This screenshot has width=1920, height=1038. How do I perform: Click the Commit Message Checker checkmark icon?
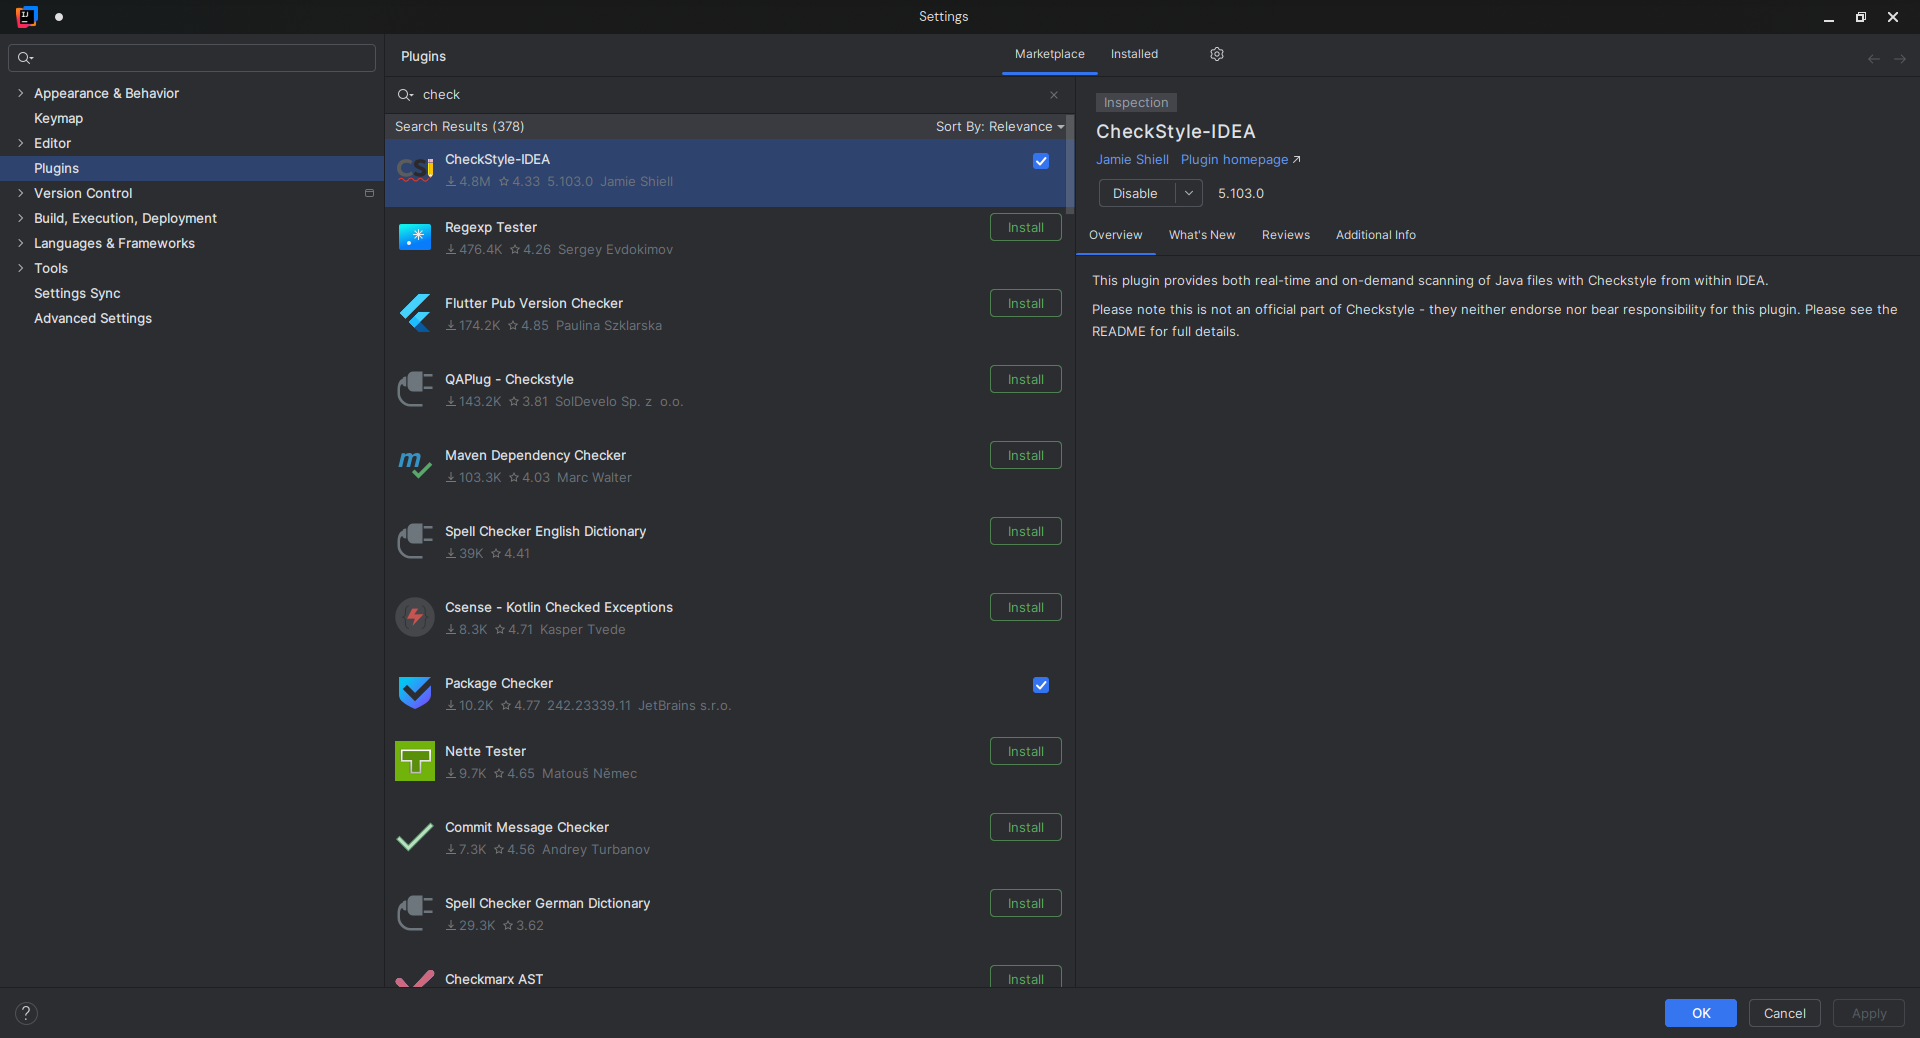tap(415, 837)
